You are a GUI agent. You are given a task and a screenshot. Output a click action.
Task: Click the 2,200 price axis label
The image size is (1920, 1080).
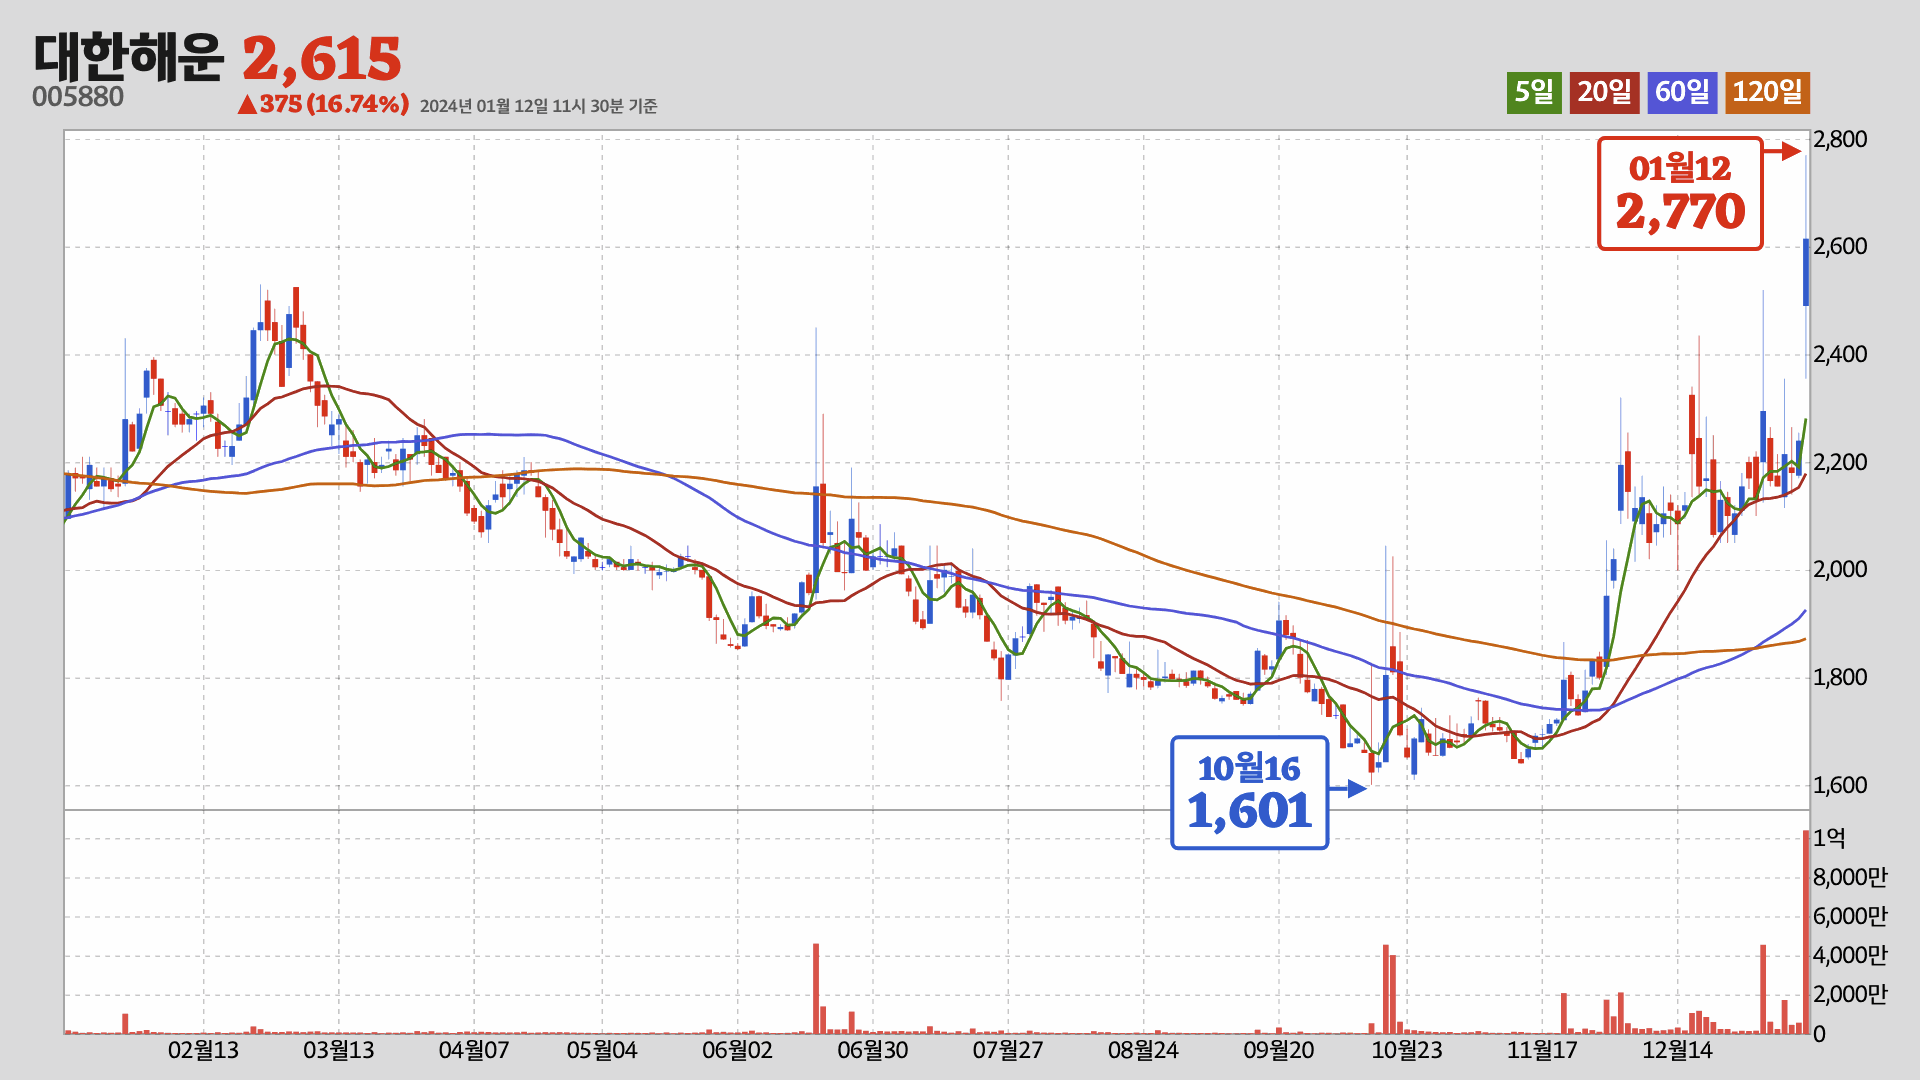pyautogui.click(x=1840, y=462)
